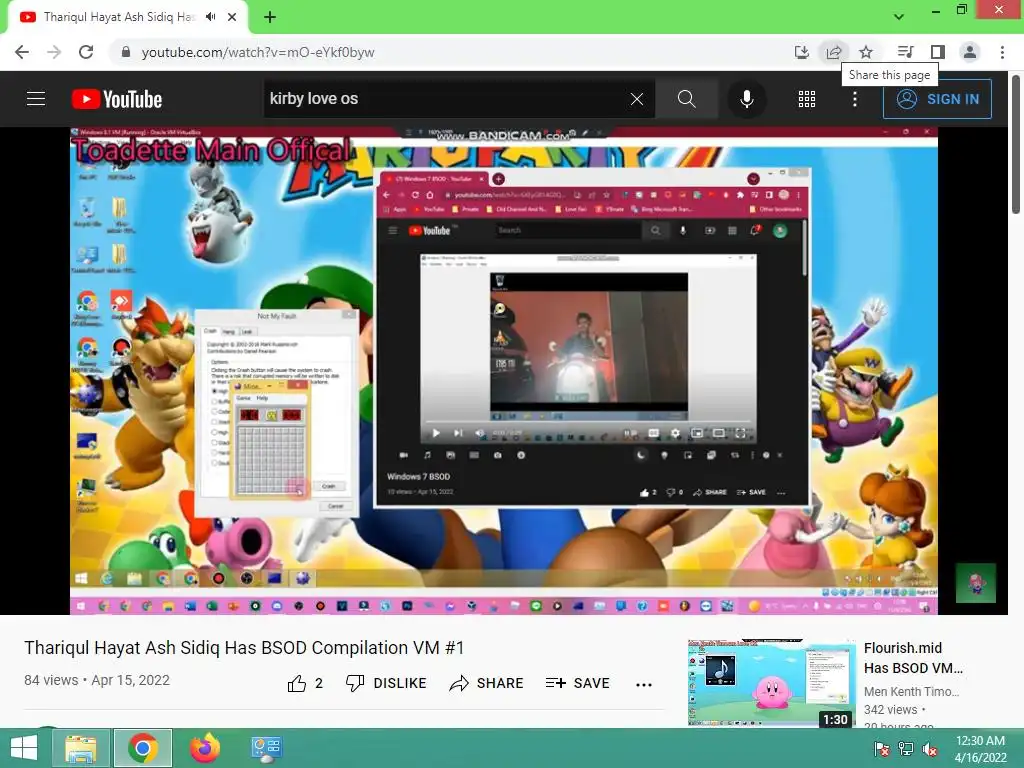
Task: Open a new browser tab
Action: (x=270, y=17)
